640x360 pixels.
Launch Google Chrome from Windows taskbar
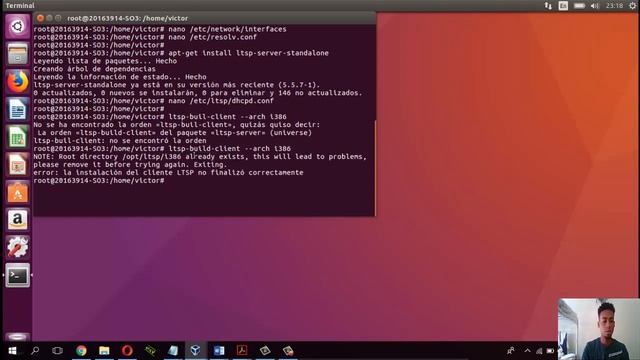(x=81, y=351)
